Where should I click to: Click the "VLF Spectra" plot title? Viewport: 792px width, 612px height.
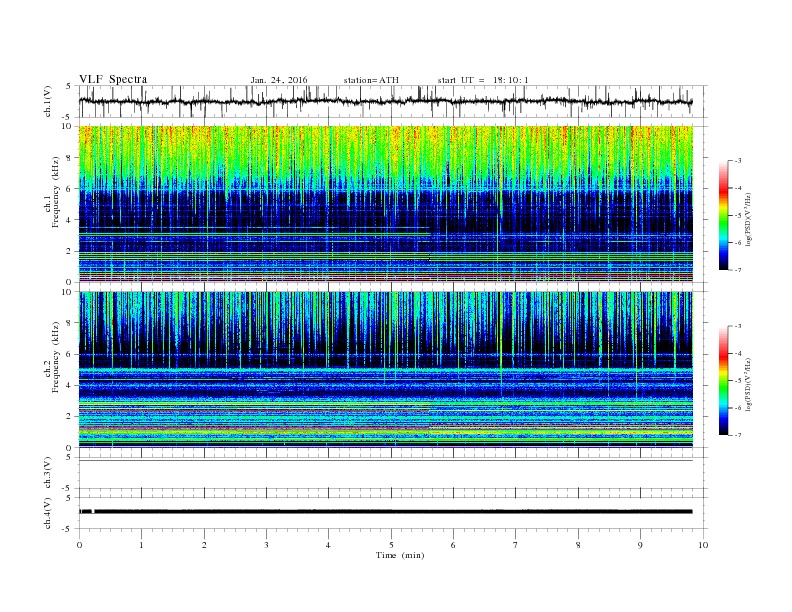click(x=113, y=79)
